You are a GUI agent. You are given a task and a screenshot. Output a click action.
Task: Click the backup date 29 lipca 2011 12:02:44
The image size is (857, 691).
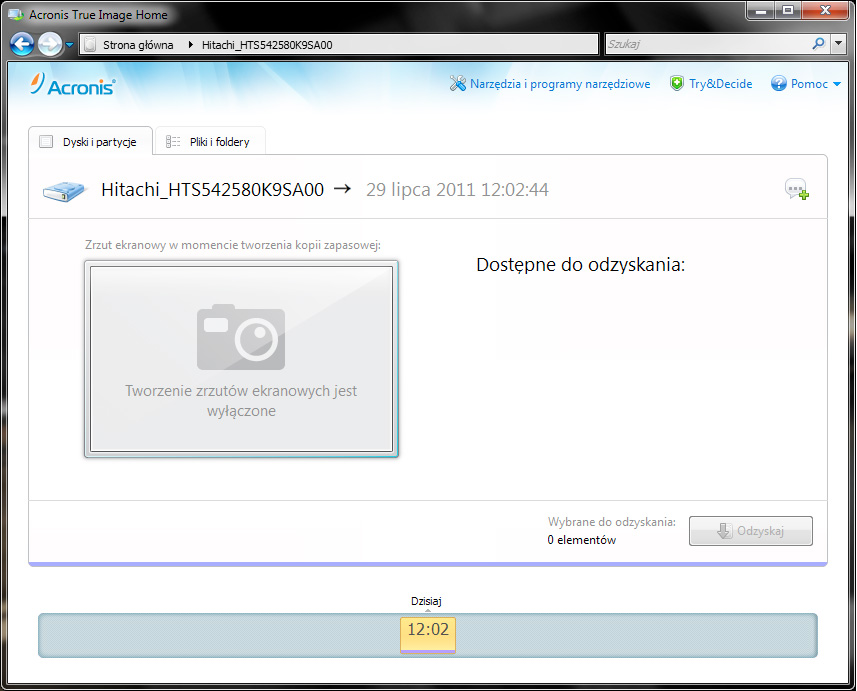tap(457, 190)
